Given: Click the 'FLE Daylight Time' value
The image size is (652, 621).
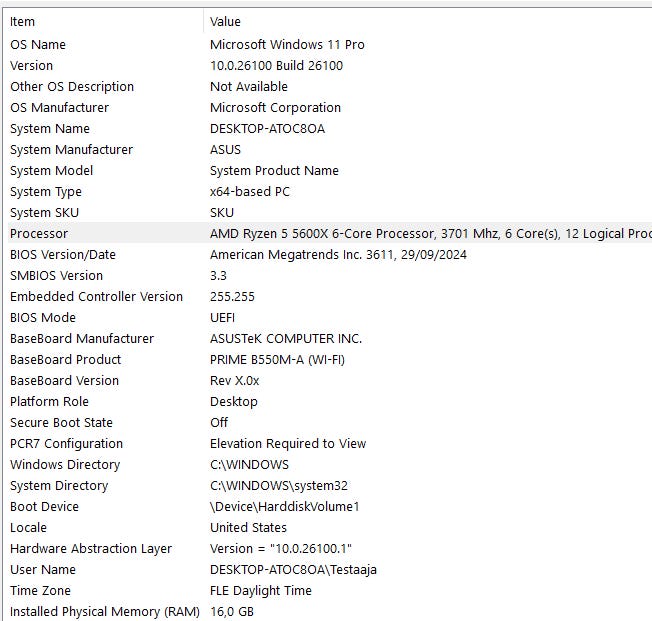Looking at the screenshot, I should click(x=261, y=591).
